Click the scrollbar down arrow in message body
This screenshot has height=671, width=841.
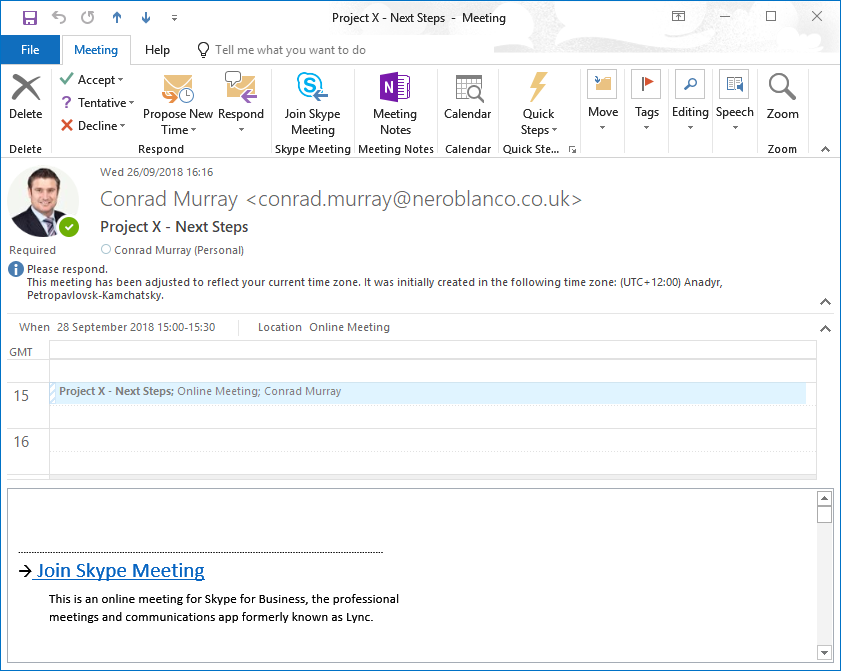pyautogui.click(x=824, y=652)
